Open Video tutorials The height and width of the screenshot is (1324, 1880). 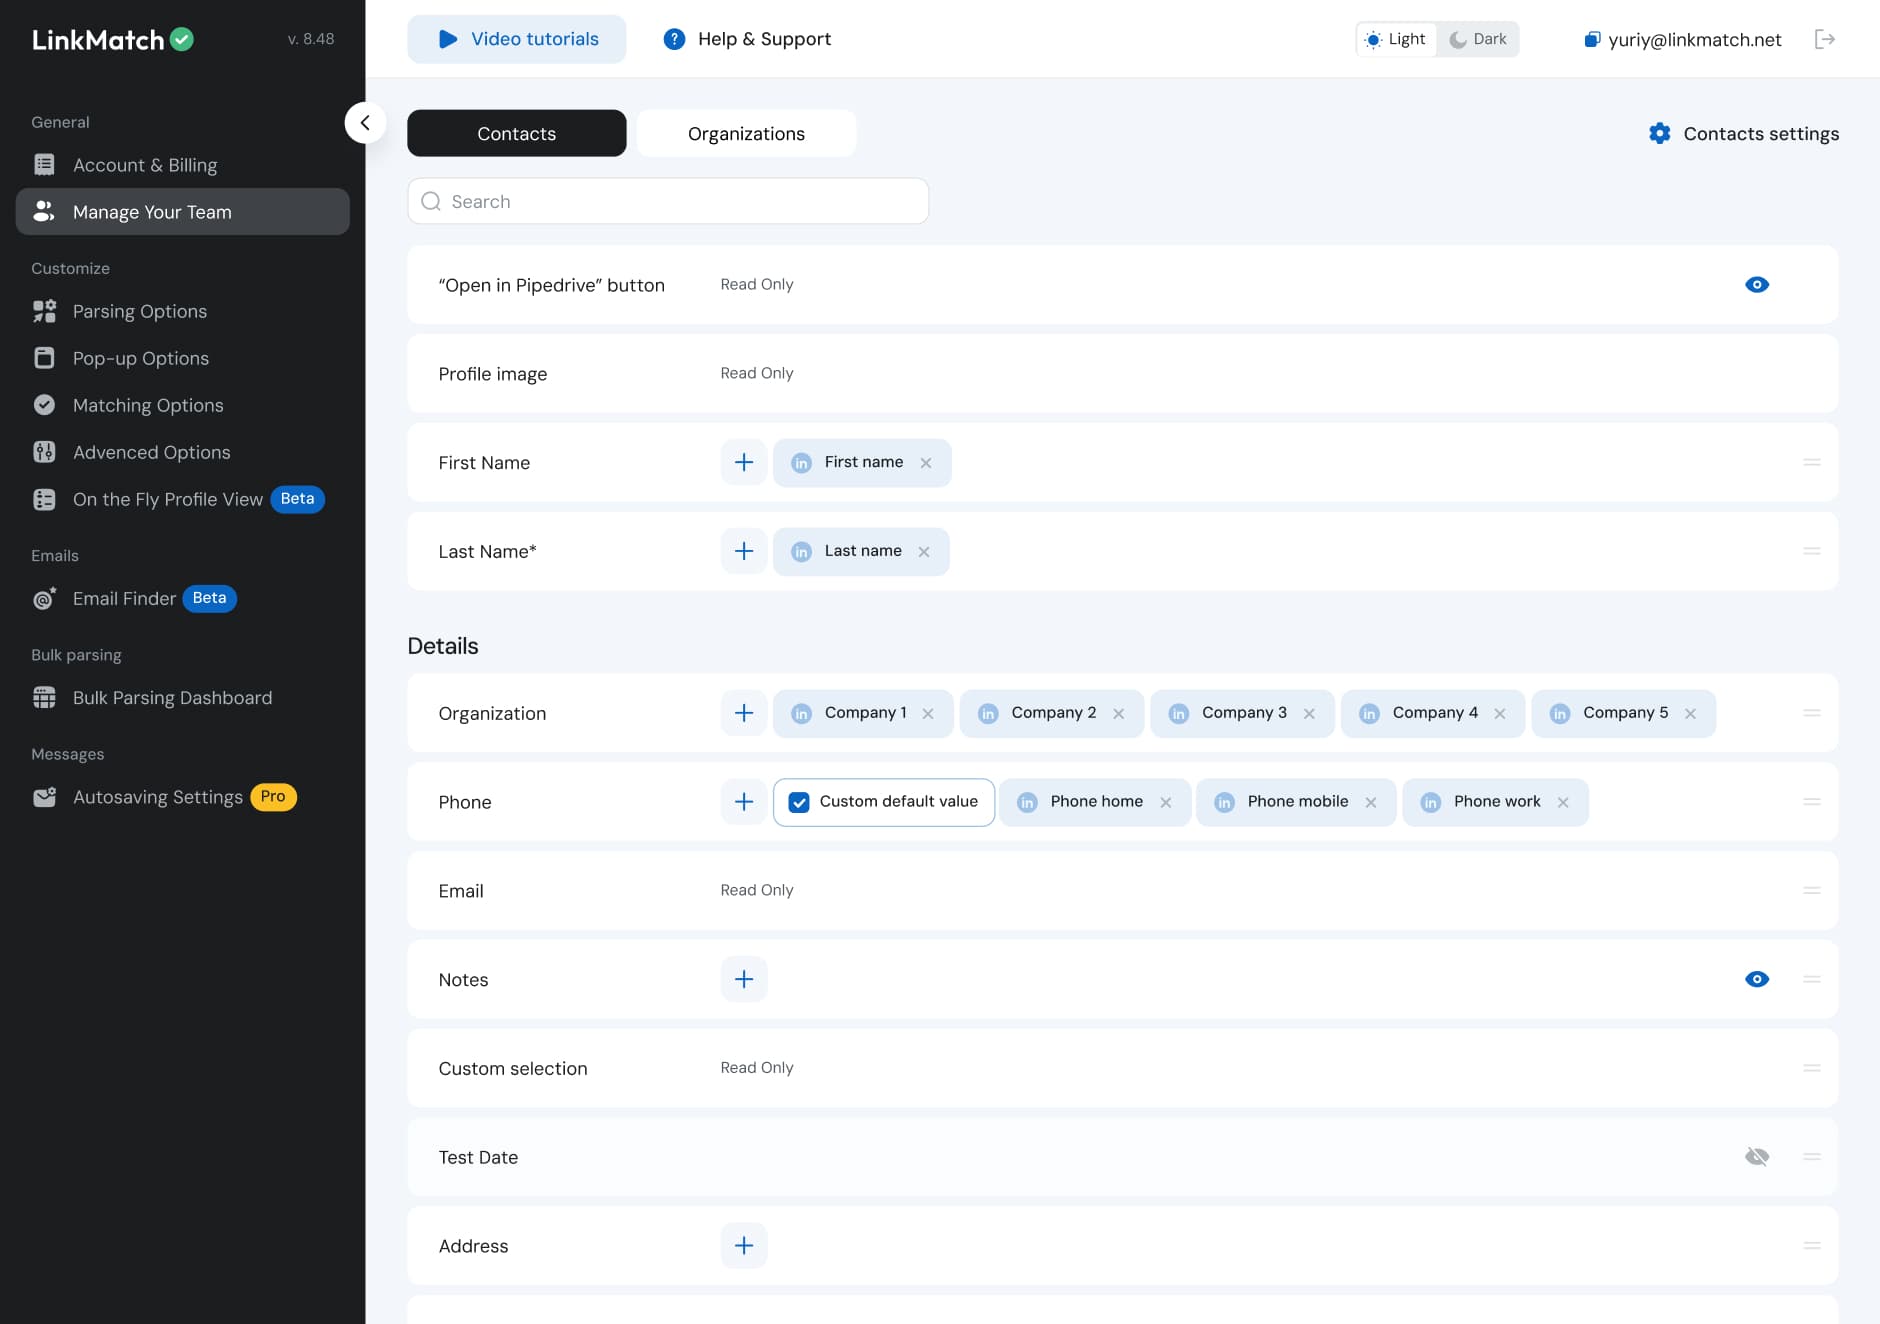point(516,39)
